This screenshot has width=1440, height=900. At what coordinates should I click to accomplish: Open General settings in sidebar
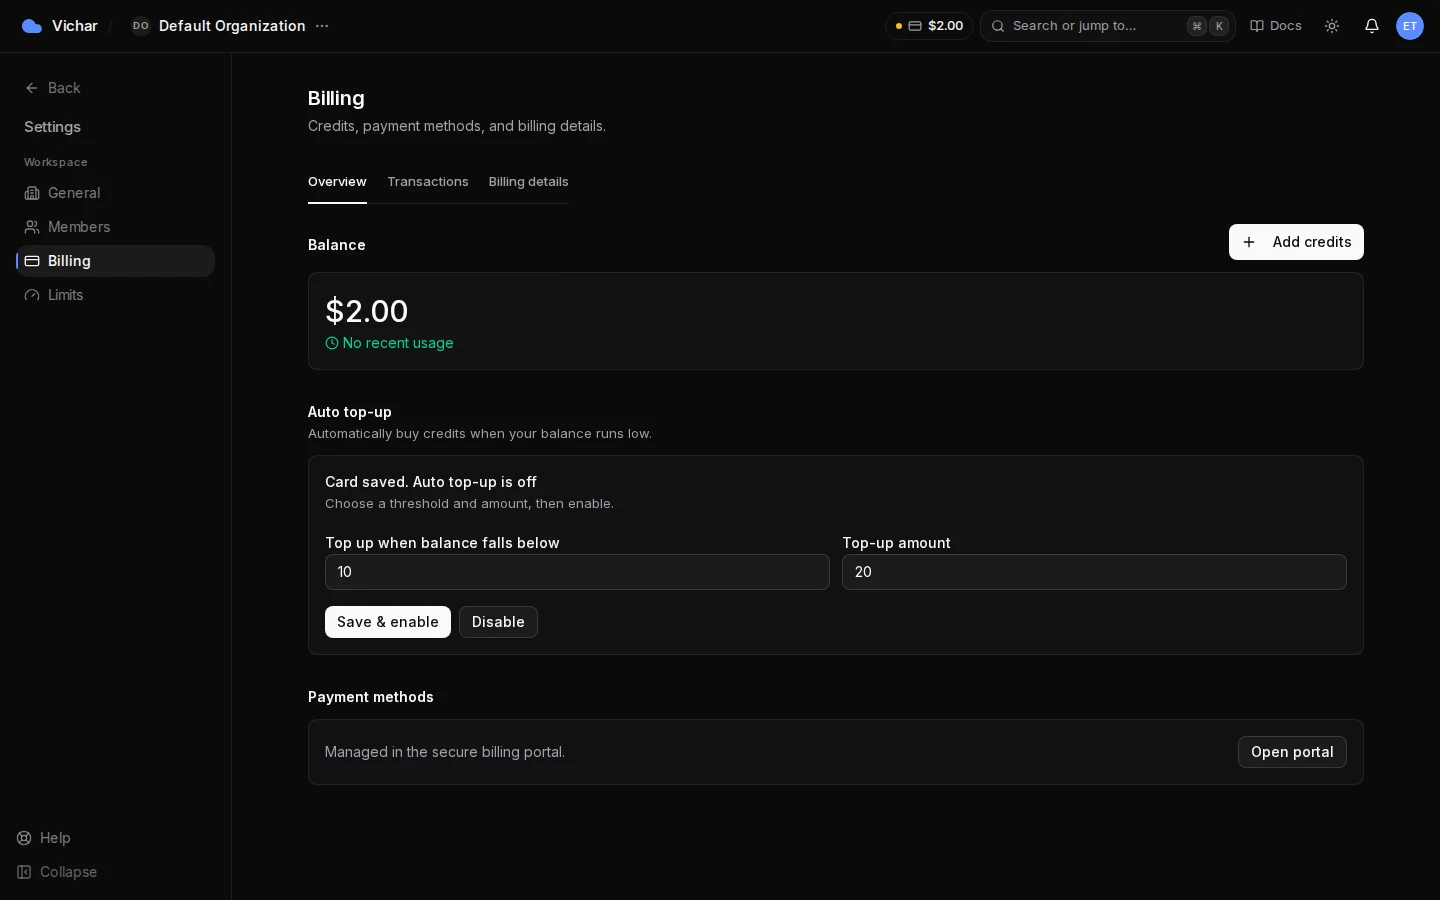coord(115,193)
